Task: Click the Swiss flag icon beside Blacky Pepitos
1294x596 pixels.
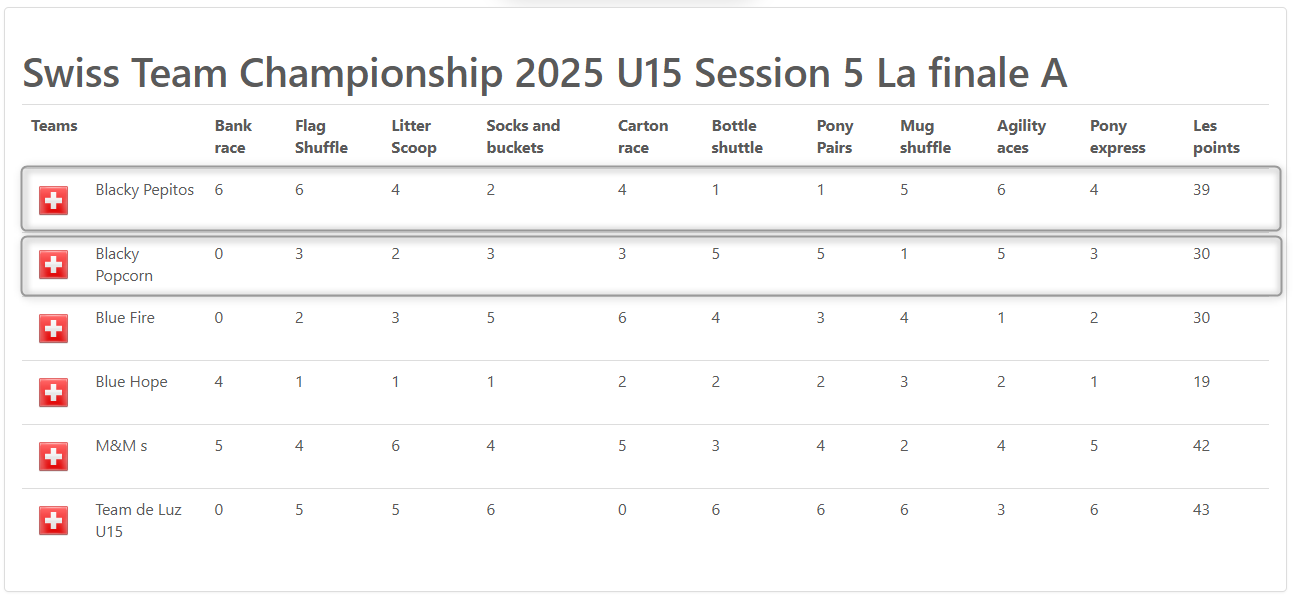Action: pos(54,201)
